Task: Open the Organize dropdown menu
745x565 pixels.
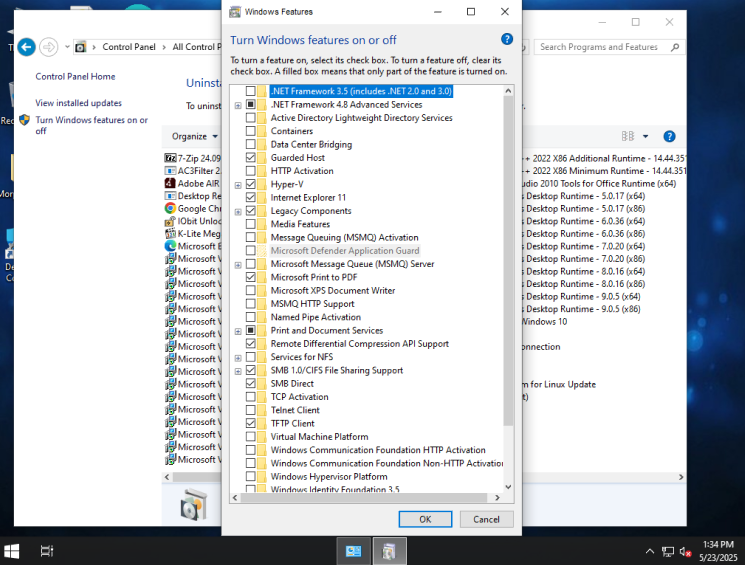Action: (194, 136)
